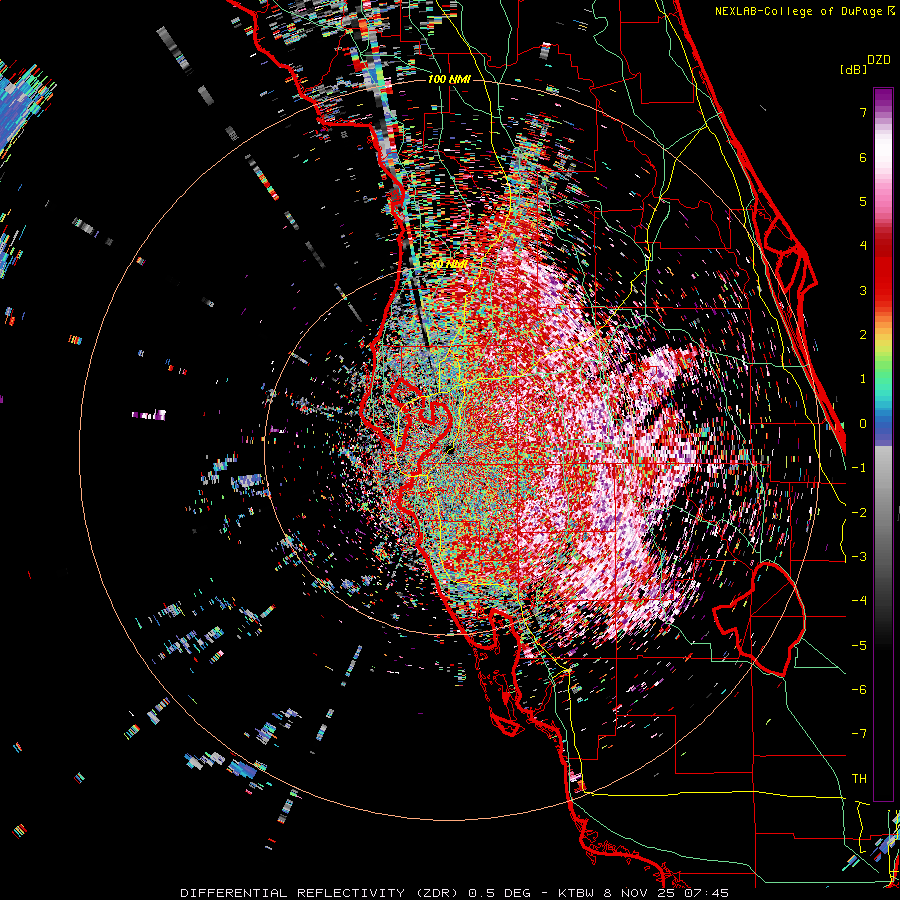Click the [dB] units label
Image resolution: width=900 pixels, height=900 pixels.
point(853,69)
